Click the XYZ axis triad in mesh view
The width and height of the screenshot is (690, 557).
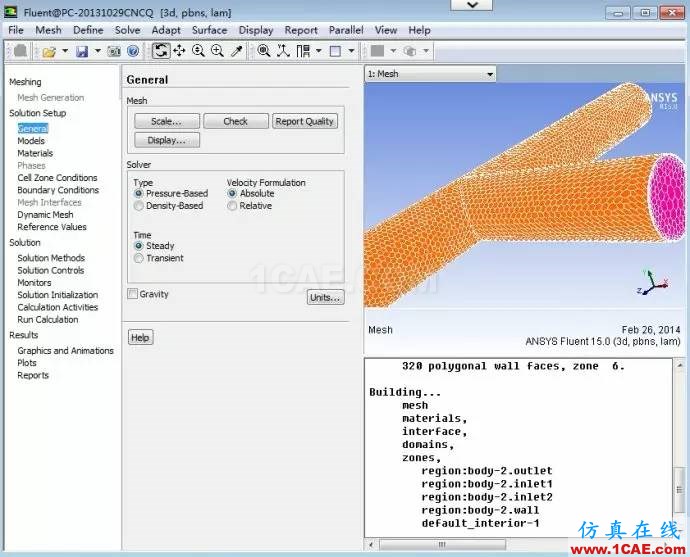click(x=653, y=282)
